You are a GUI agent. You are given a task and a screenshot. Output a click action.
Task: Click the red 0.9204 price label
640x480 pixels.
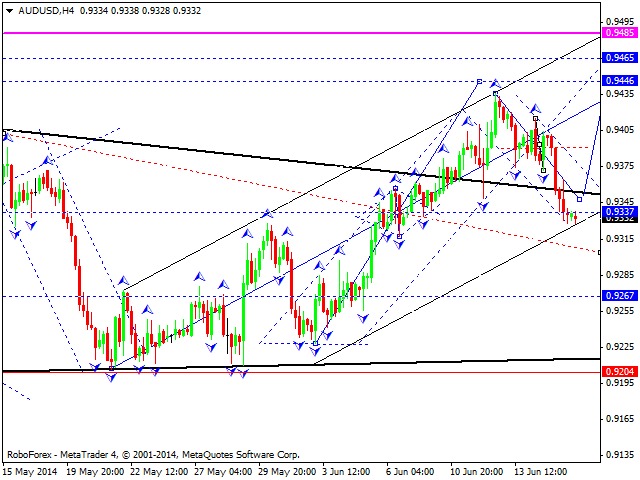tap(620, 371)
